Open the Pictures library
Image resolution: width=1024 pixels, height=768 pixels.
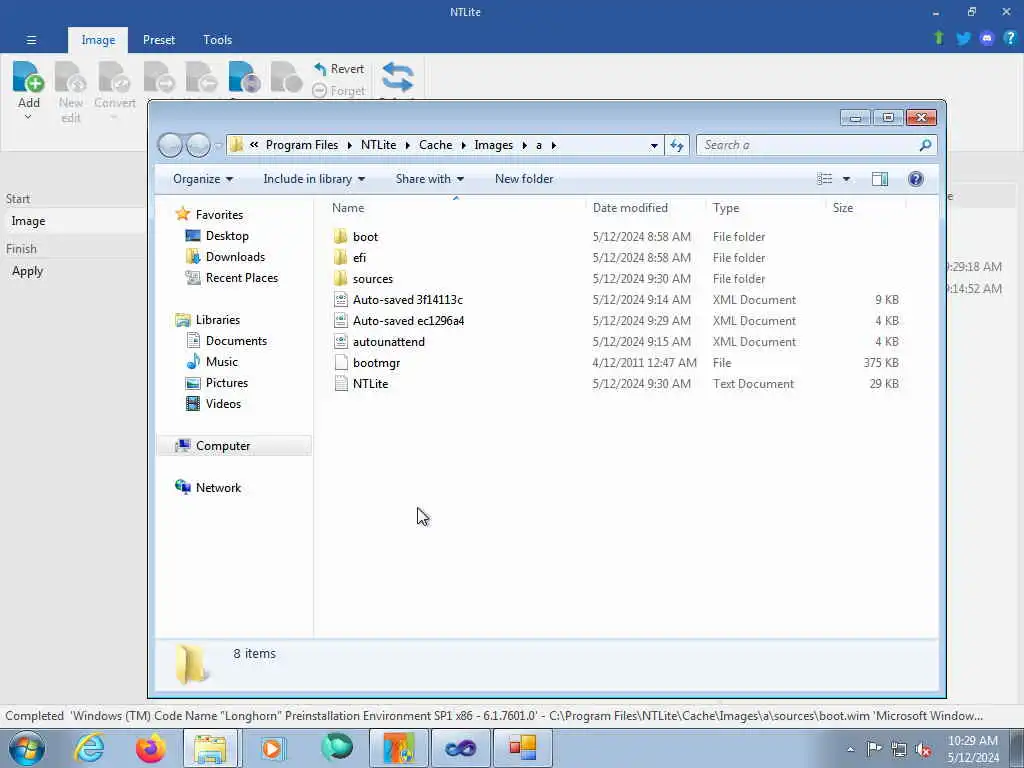click(227, 383)
